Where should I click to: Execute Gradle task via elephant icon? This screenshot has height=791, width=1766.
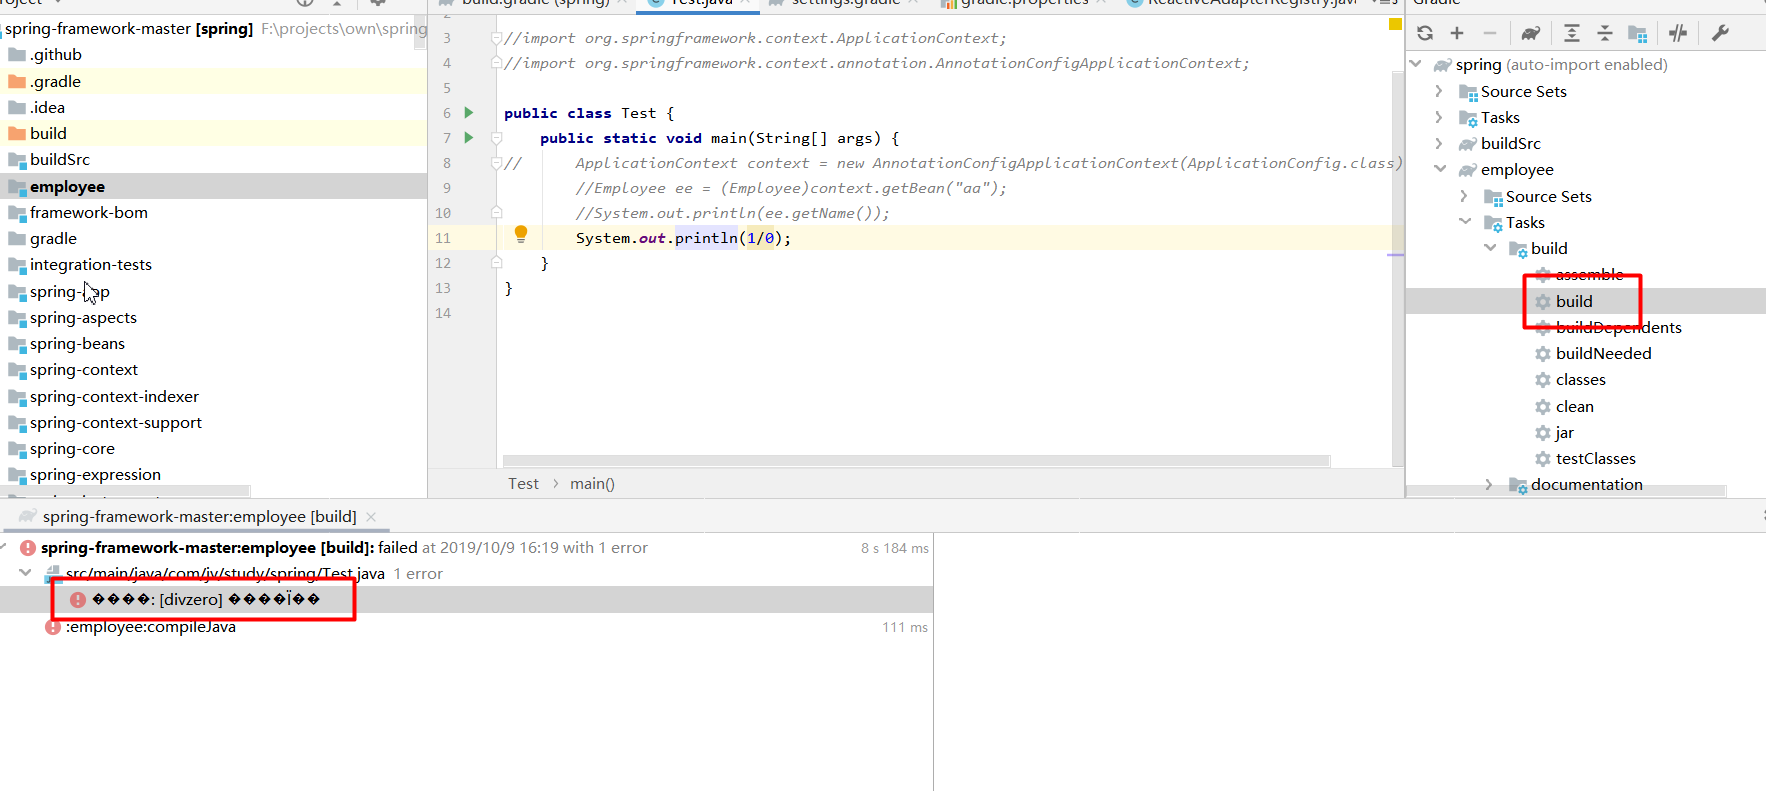tap(1530, 33)
